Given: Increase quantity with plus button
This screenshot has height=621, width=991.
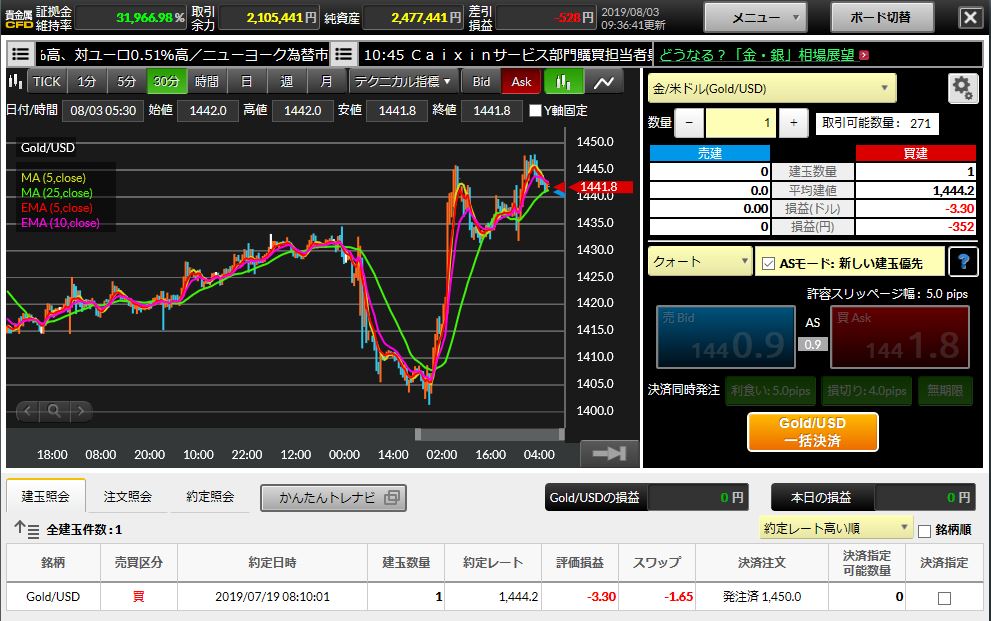Looking at the screenshot, I should [794, 123].
